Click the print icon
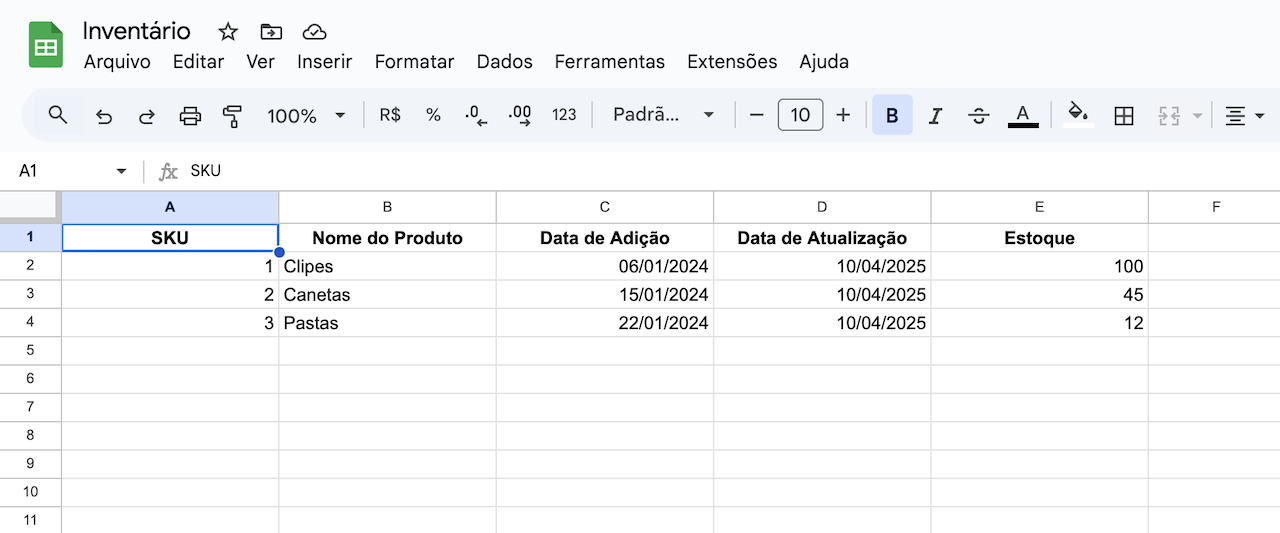The image size is (1280, 533). pos(190,116)
